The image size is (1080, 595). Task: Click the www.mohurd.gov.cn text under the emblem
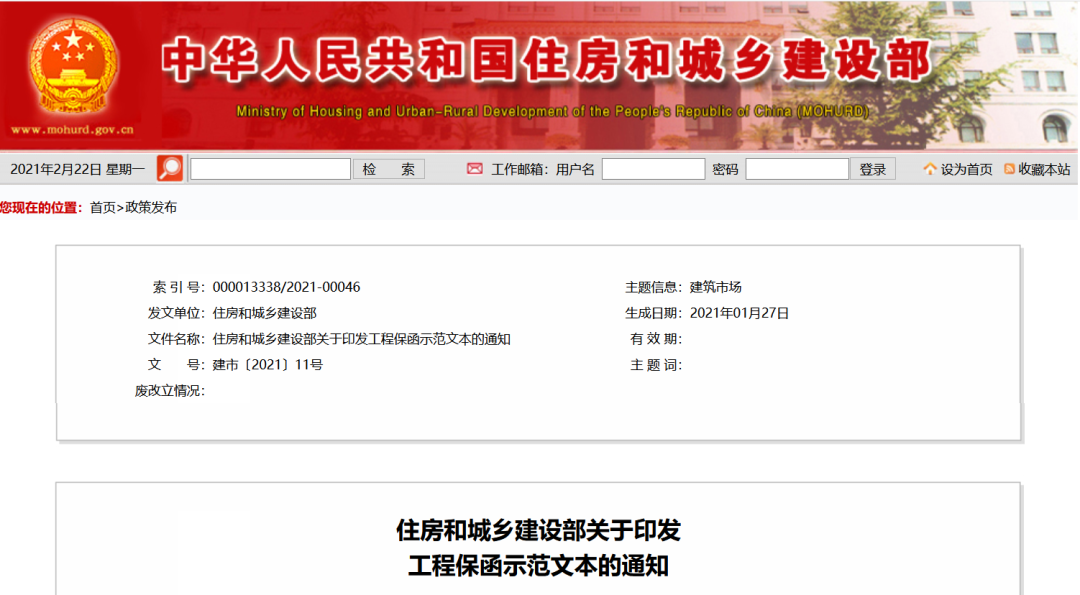click(x=72, y=129)
